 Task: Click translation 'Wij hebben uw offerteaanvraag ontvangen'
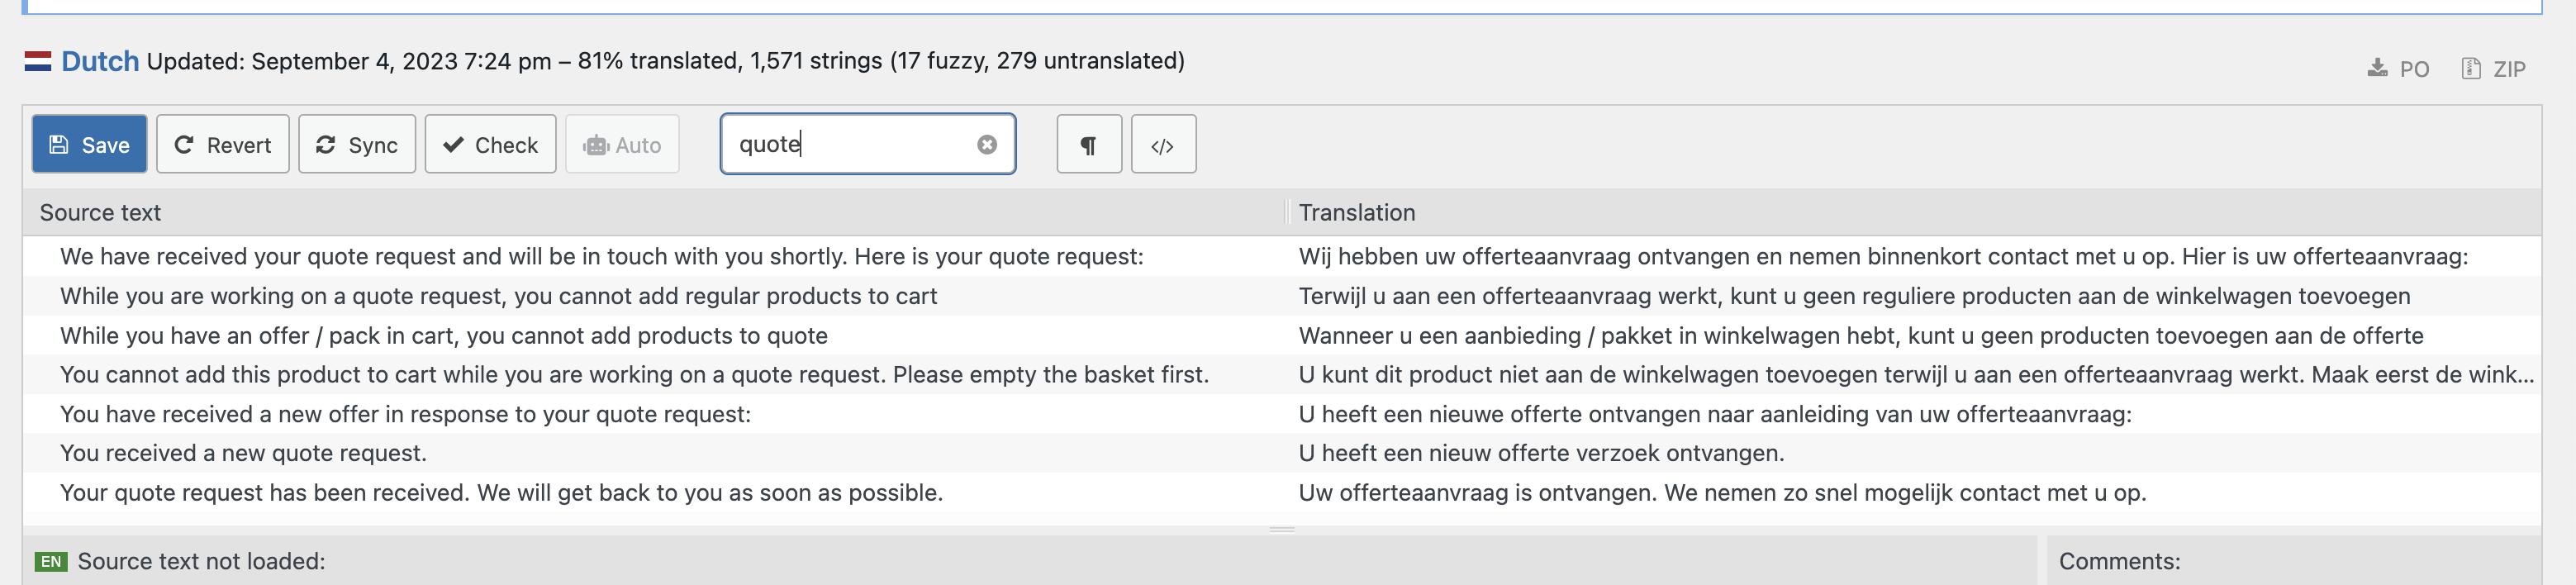pyautogui.click(x=1883, y=256)
